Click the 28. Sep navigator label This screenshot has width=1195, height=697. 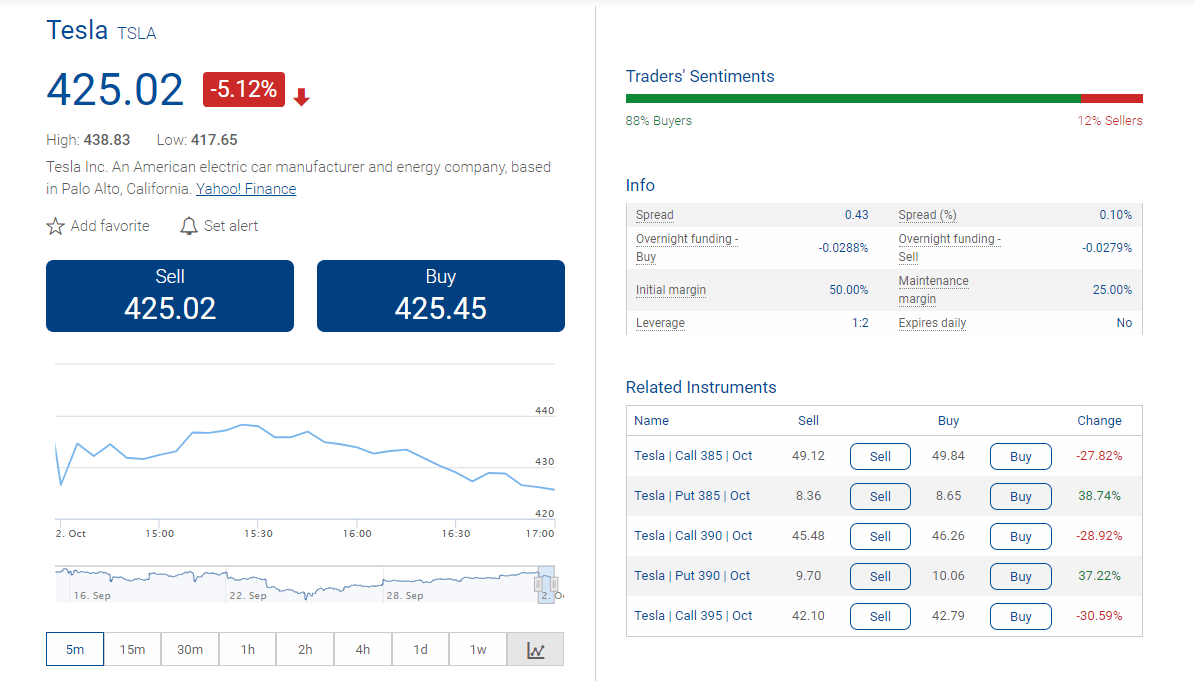pyautogui.click(x=405, y=596)
